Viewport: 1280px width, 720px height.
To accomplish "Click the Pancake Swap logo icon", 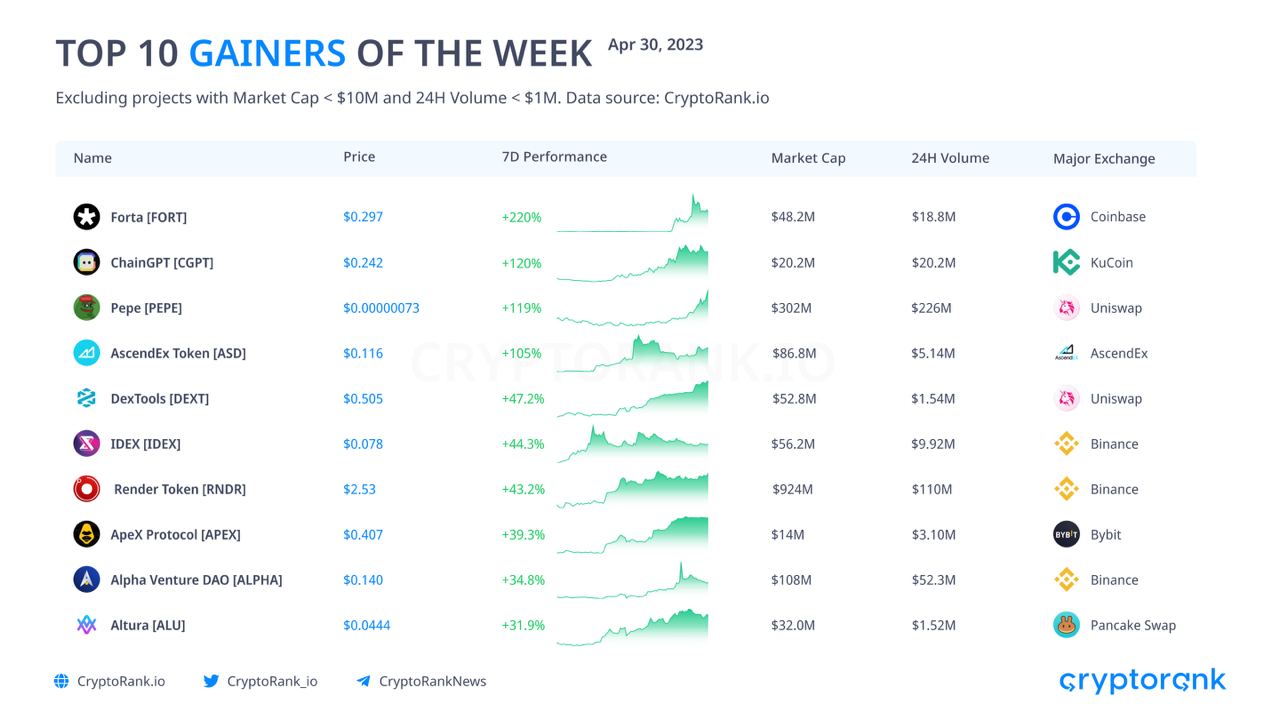I will (x=1067, y=625).
